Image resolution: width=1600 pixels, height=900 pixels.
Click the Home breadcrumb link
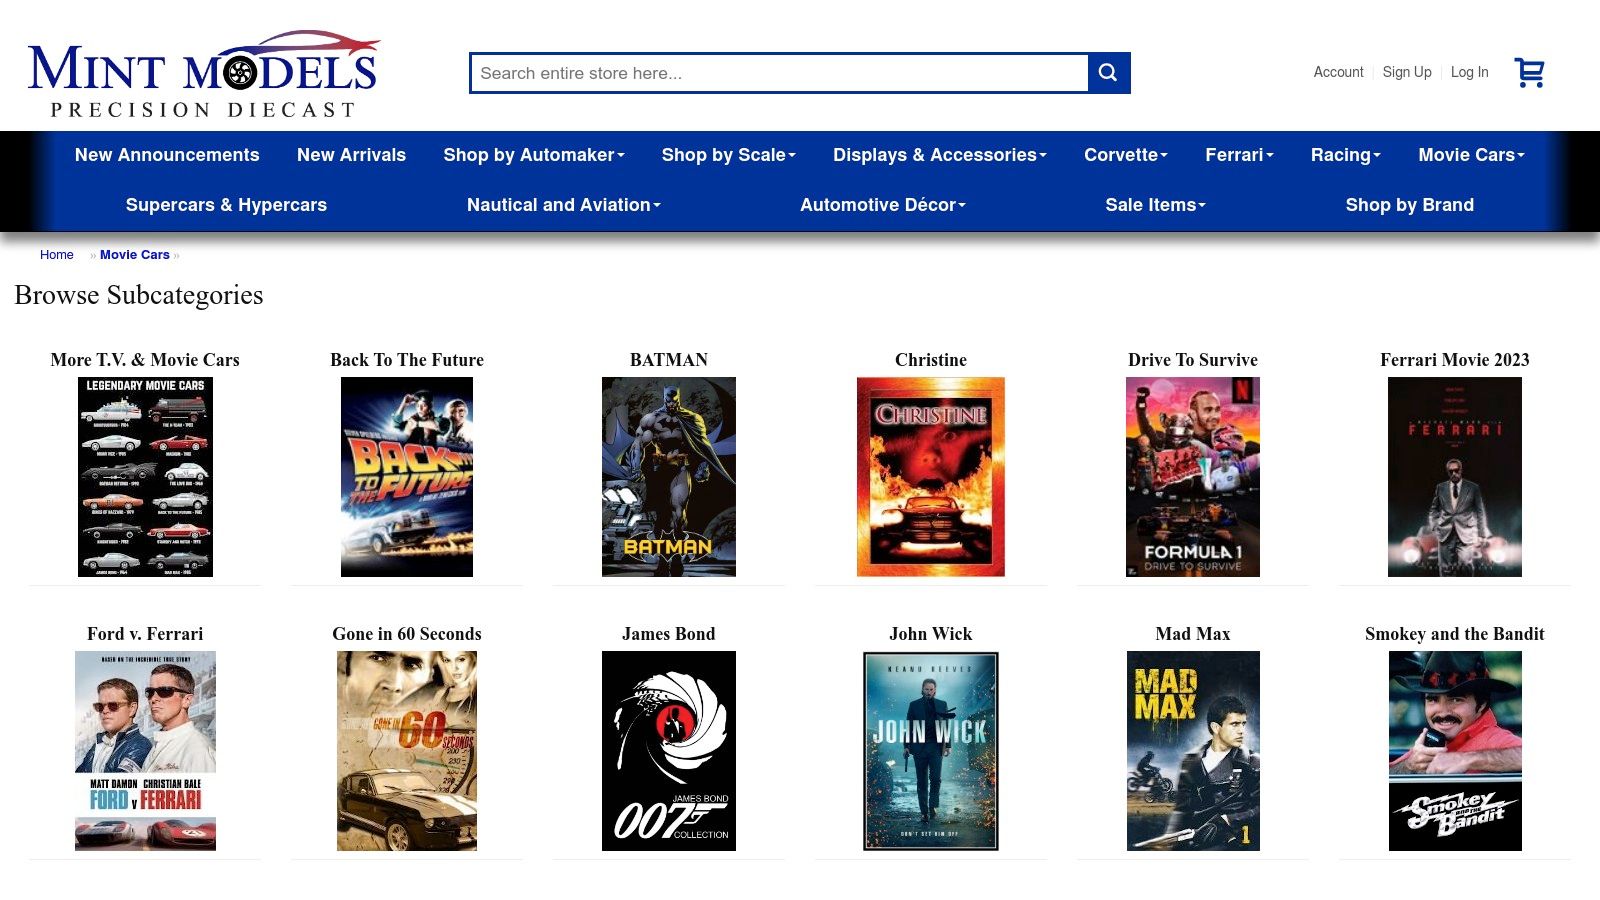coord(57,255)
